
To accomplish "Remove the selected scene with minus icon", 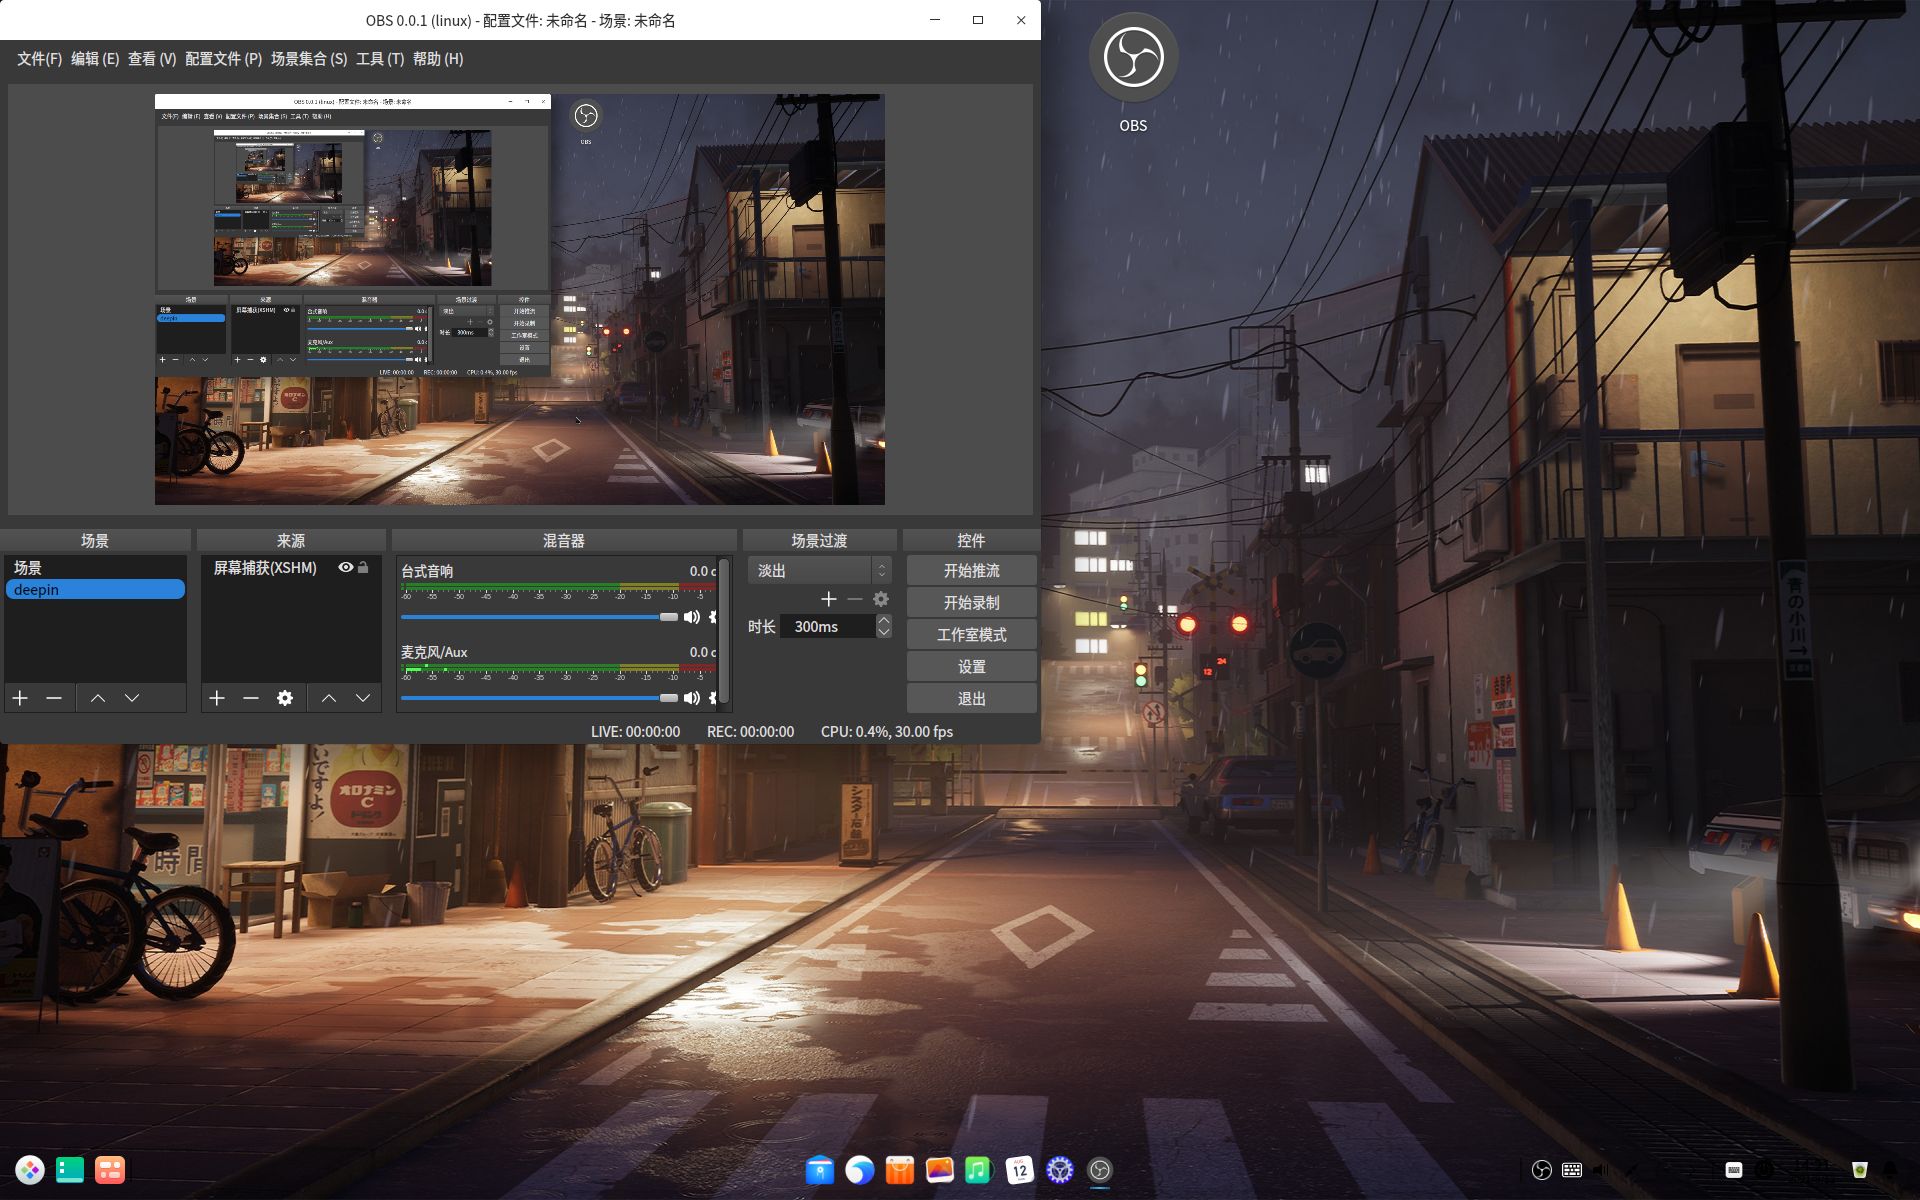I will coord(54,698).
